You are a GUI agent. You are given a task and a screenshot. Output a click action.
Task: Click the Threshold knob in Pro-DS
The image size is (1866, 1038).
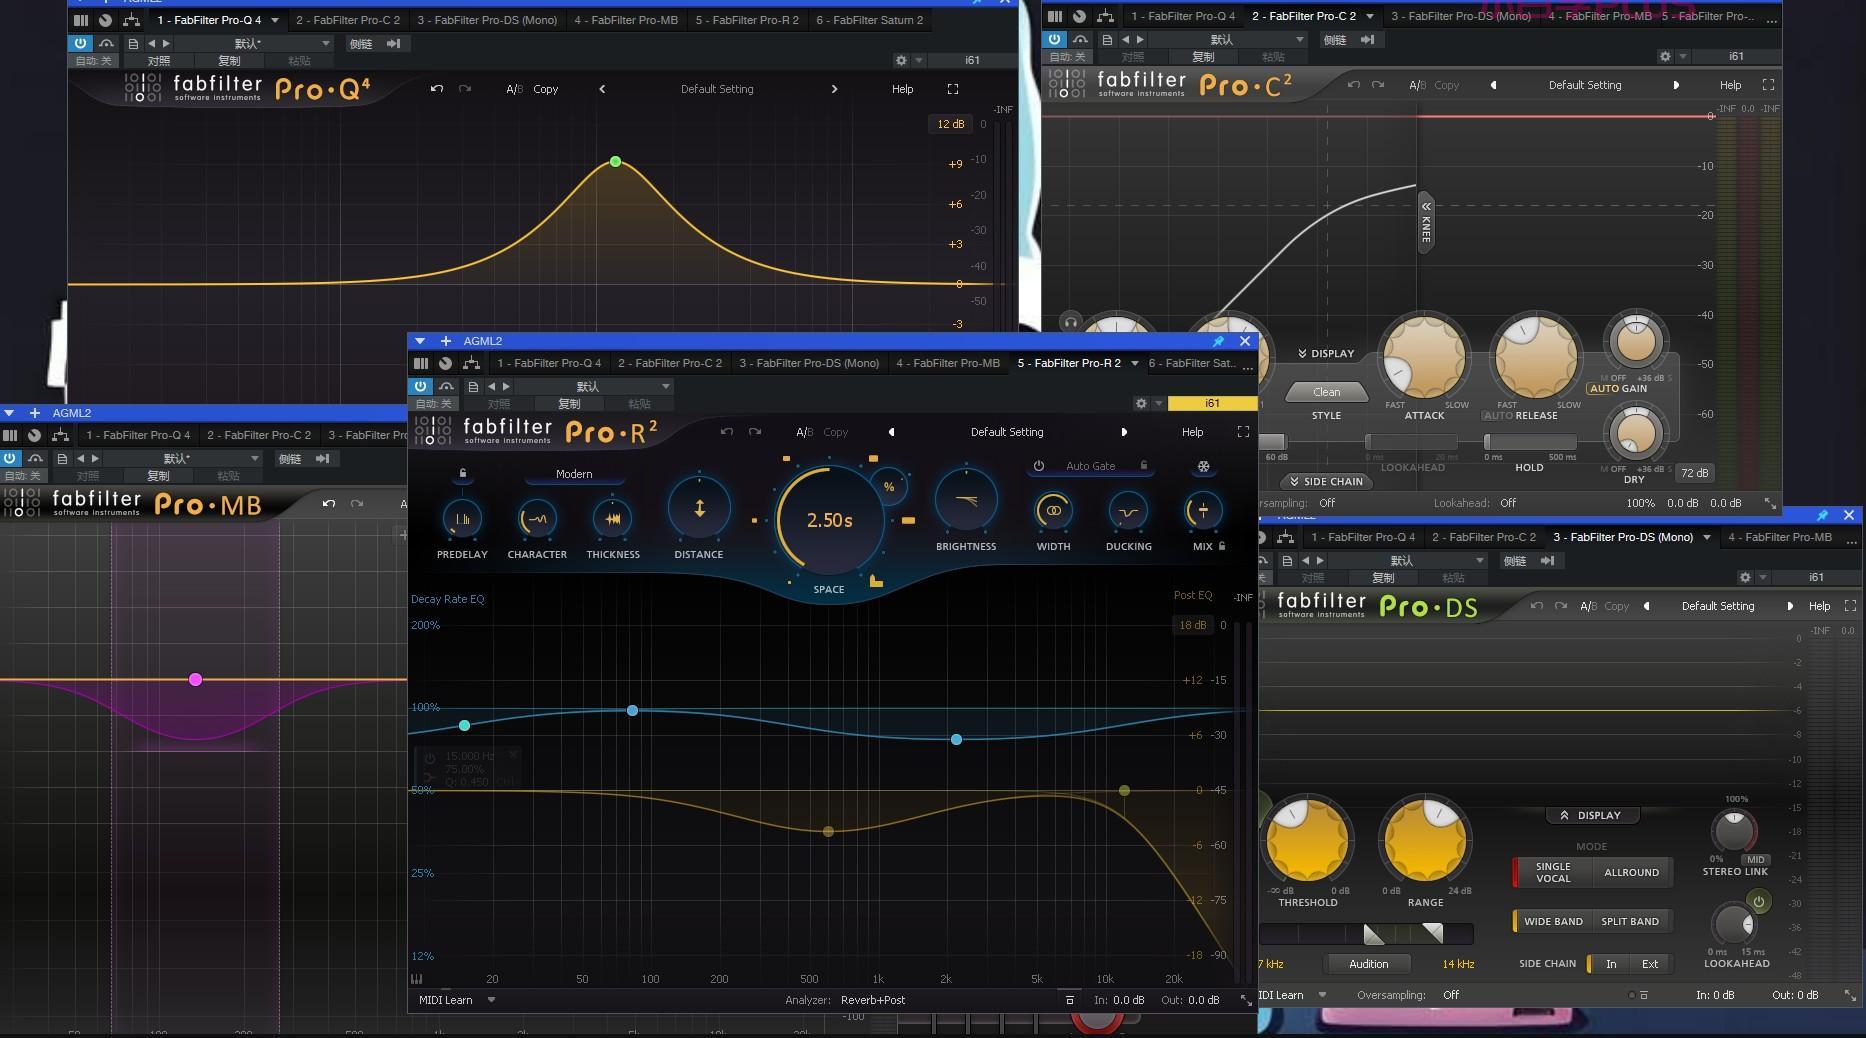[1308, 840]
